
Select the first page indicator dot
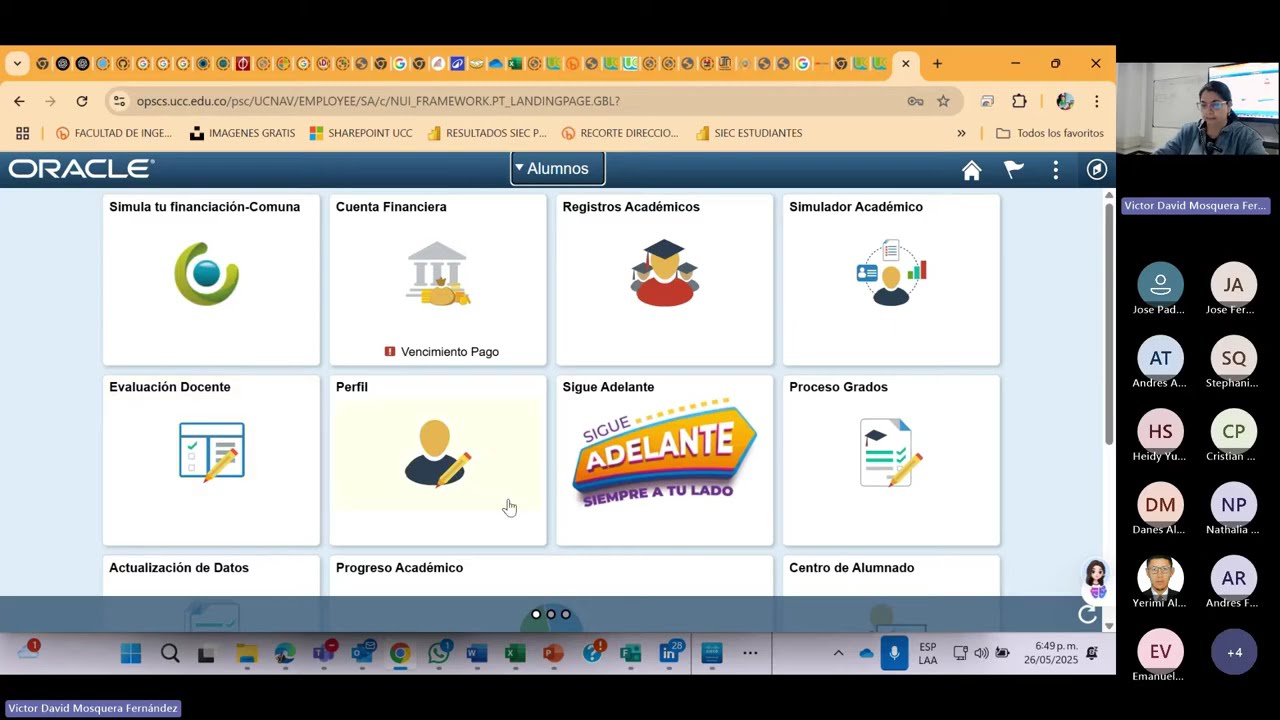click(x=536, y=614)
